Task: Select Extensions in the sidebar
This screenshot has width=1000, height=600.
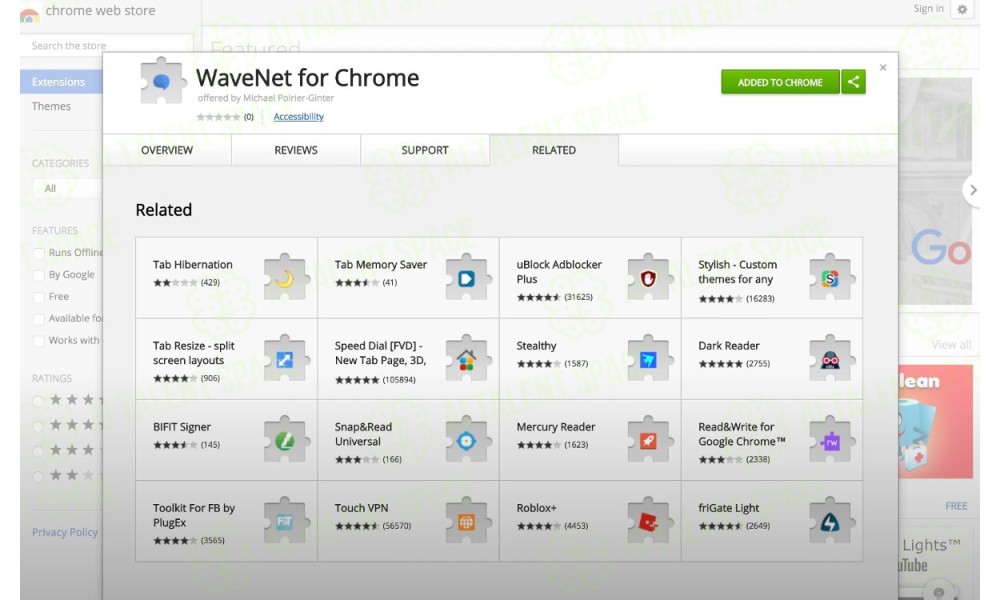Action: [61, 82]
